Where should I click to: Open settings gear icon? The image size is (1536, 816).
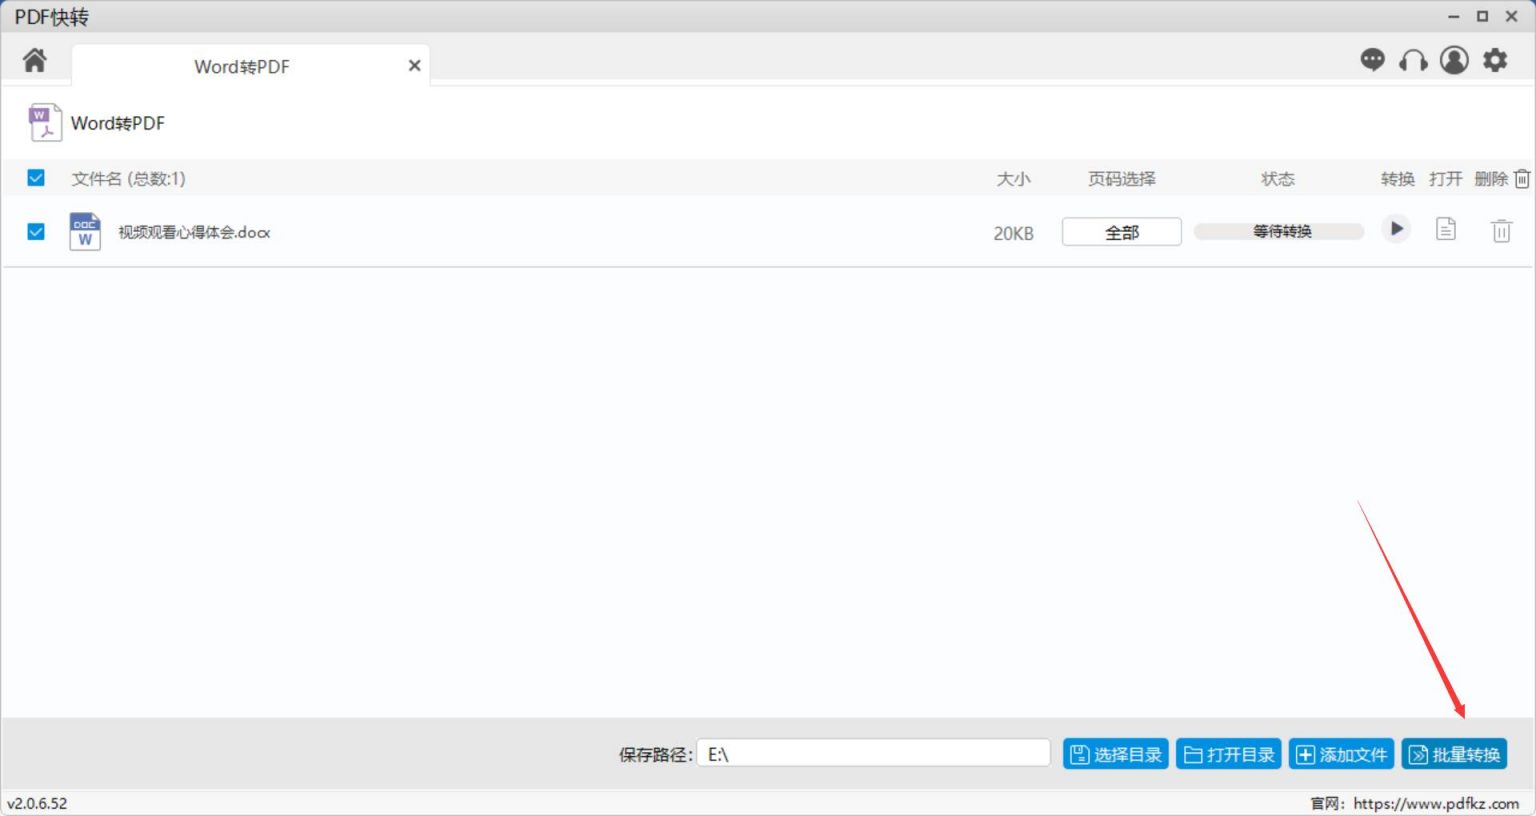(1495, 61)
